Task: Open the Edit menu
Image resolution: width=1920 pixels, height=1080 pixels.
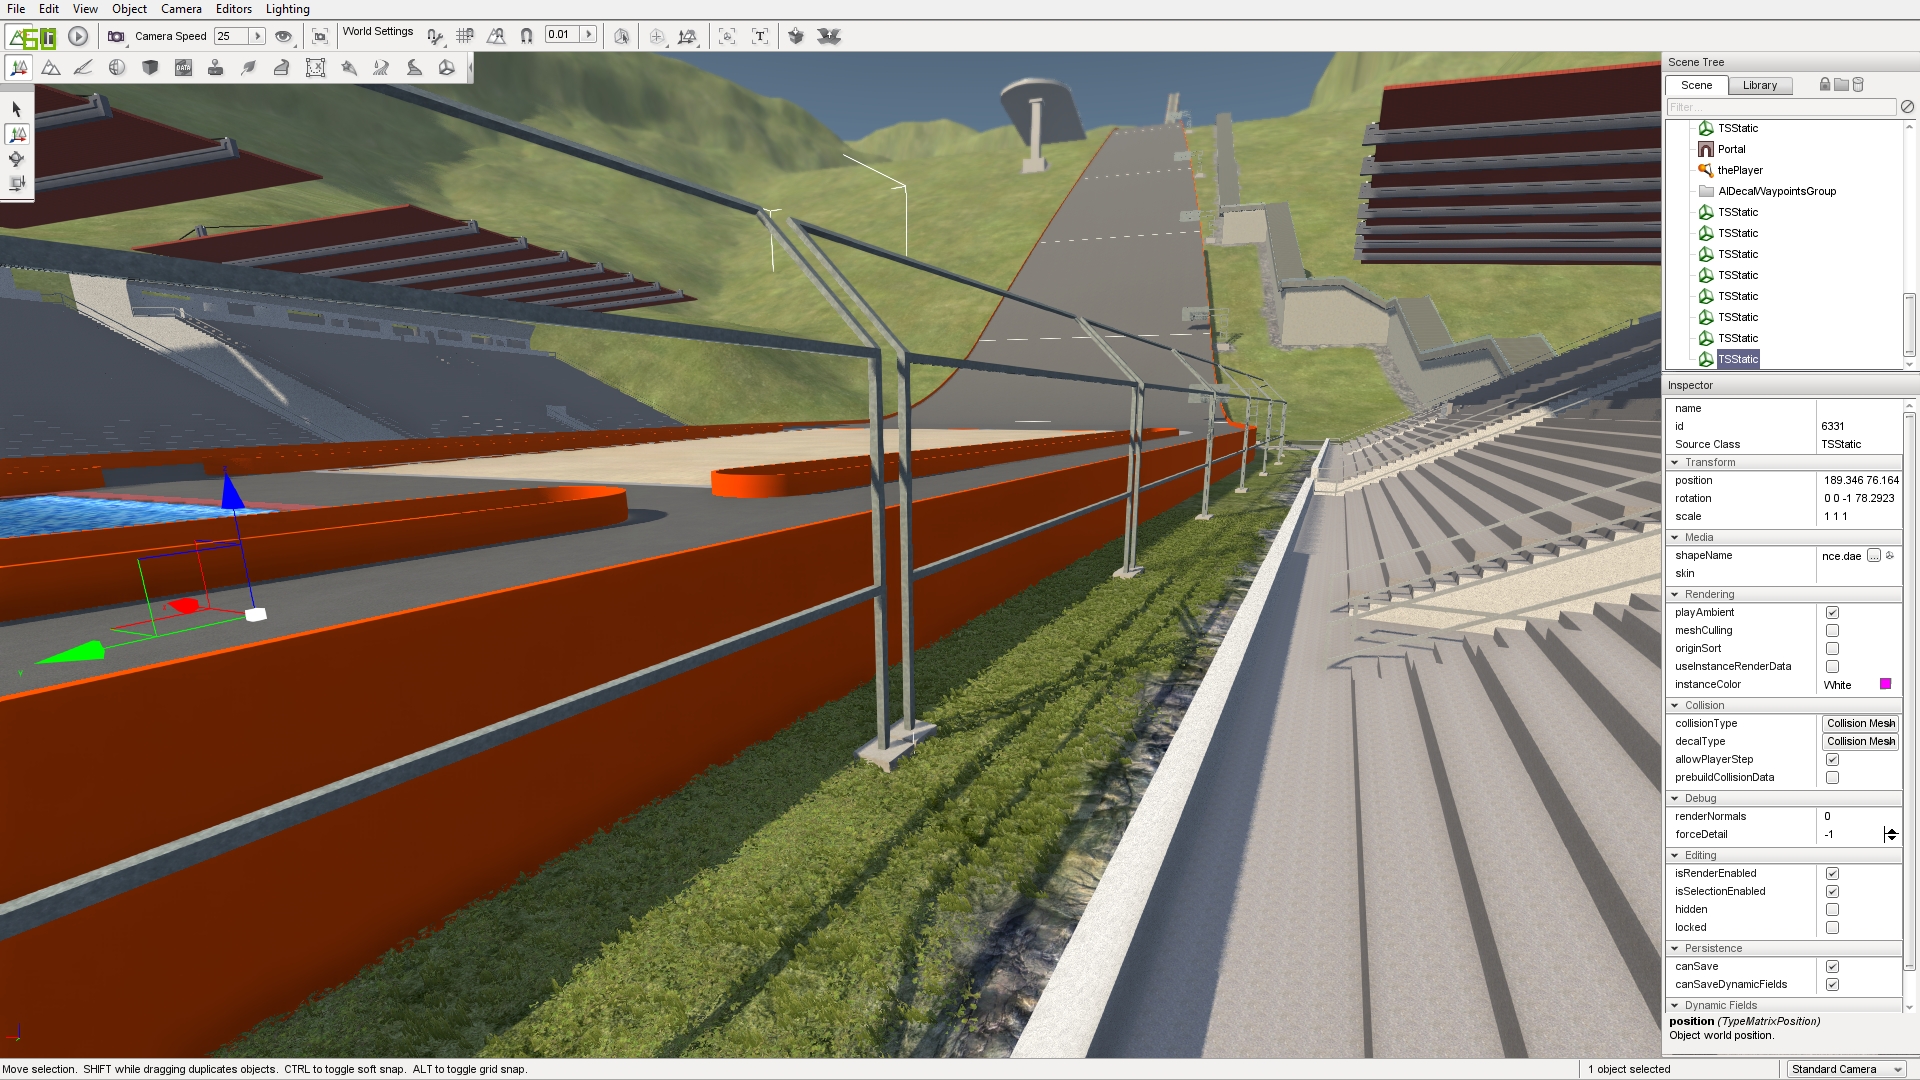Action: pyautogui.click(x=49, y=9)
